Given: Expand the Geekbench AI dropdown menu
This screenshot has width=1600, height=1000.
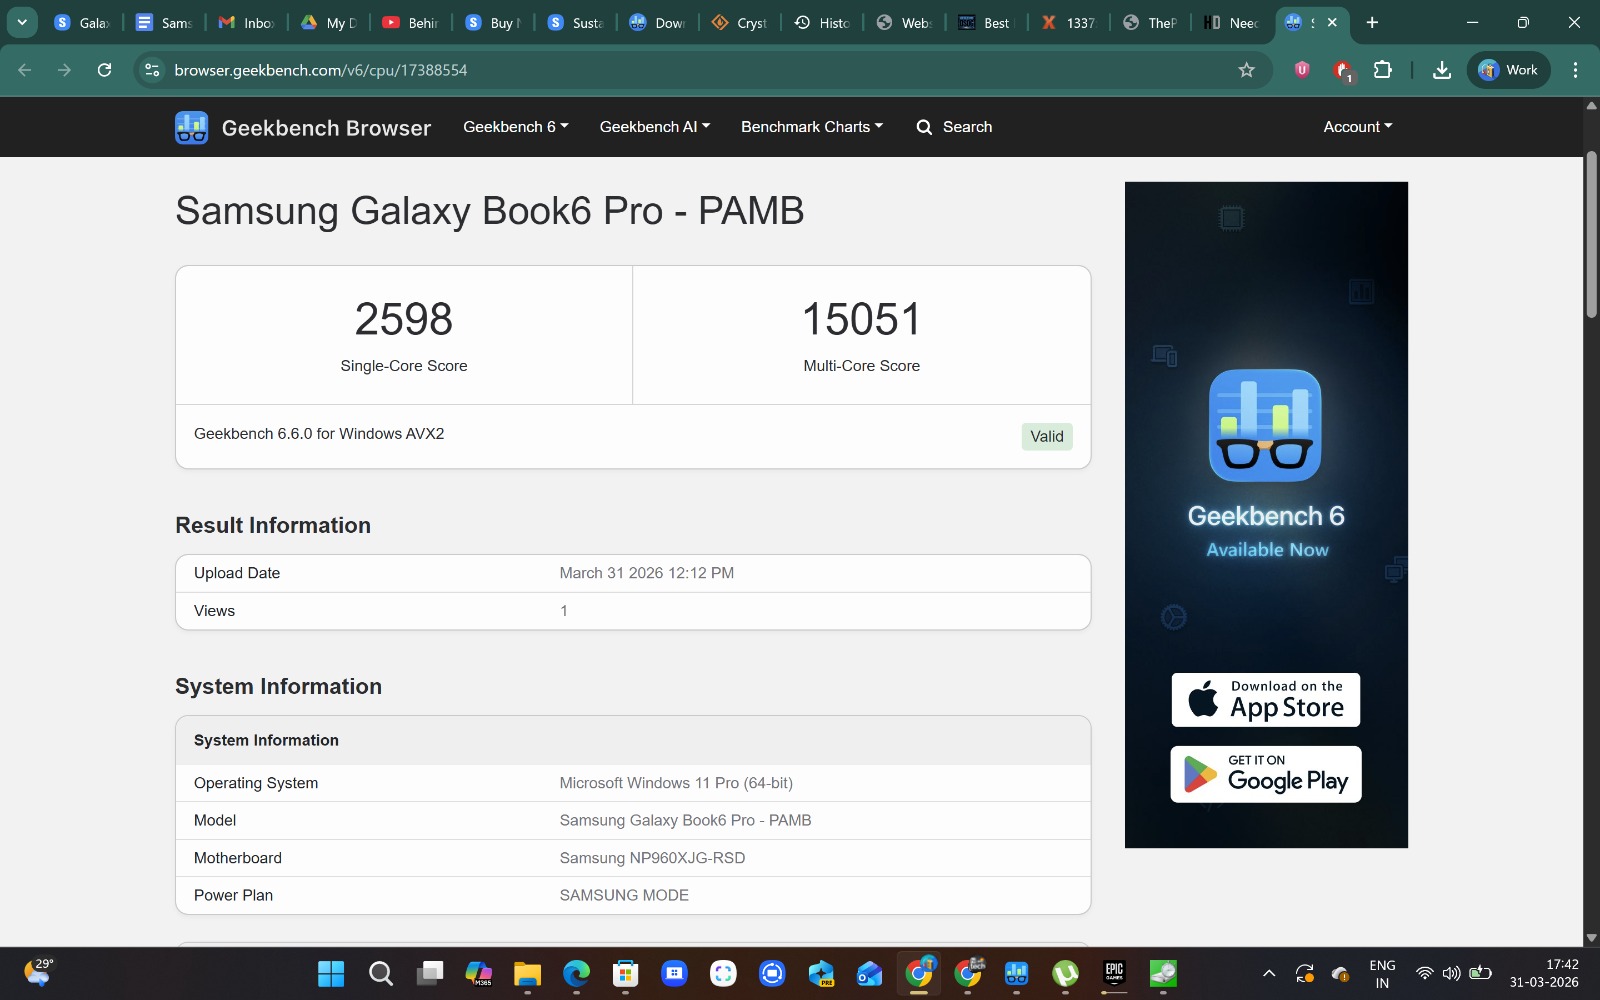Looking at the screenshot, I should 654,127.
